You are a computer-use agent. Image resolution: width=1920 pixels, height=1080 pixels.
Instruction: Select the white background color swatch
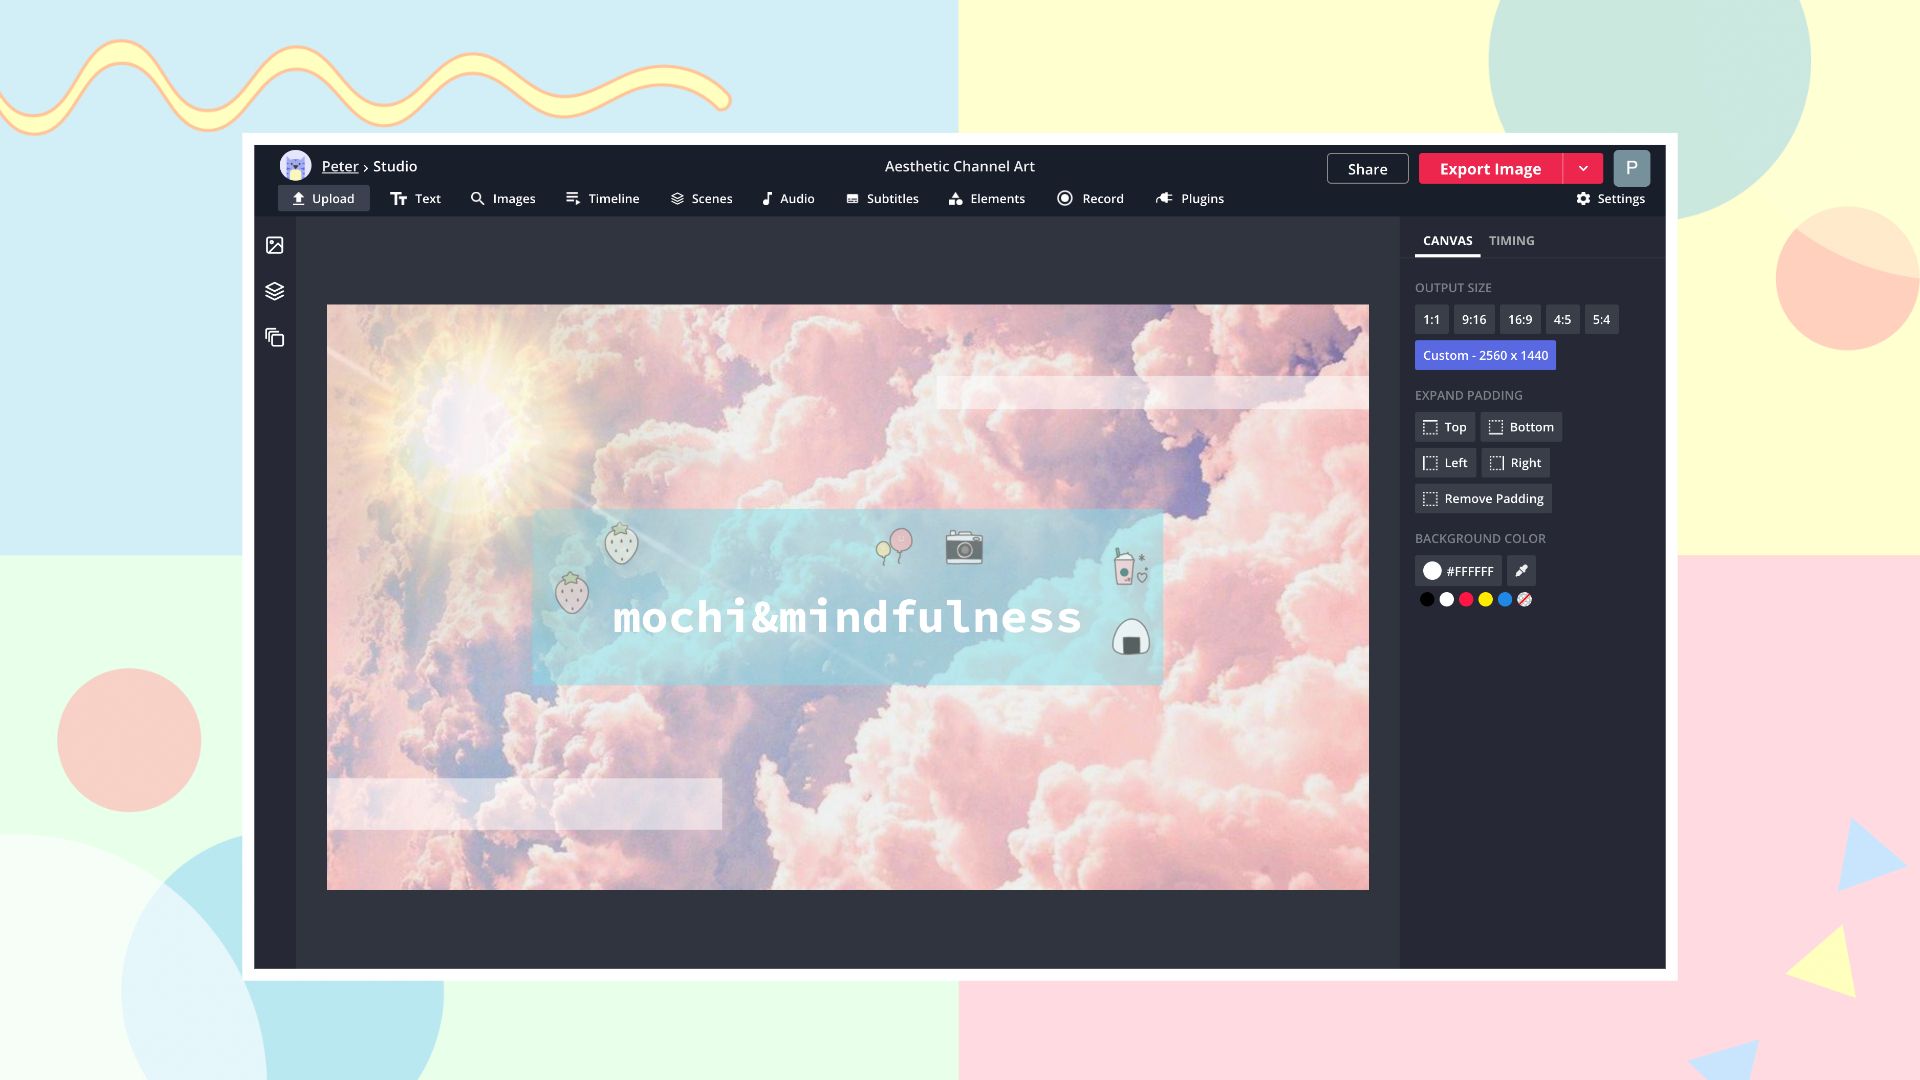coord(1447,599)
